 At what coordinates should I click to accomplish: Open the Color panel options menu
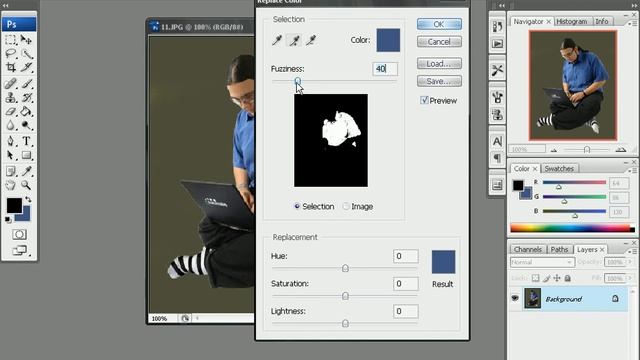631,171
